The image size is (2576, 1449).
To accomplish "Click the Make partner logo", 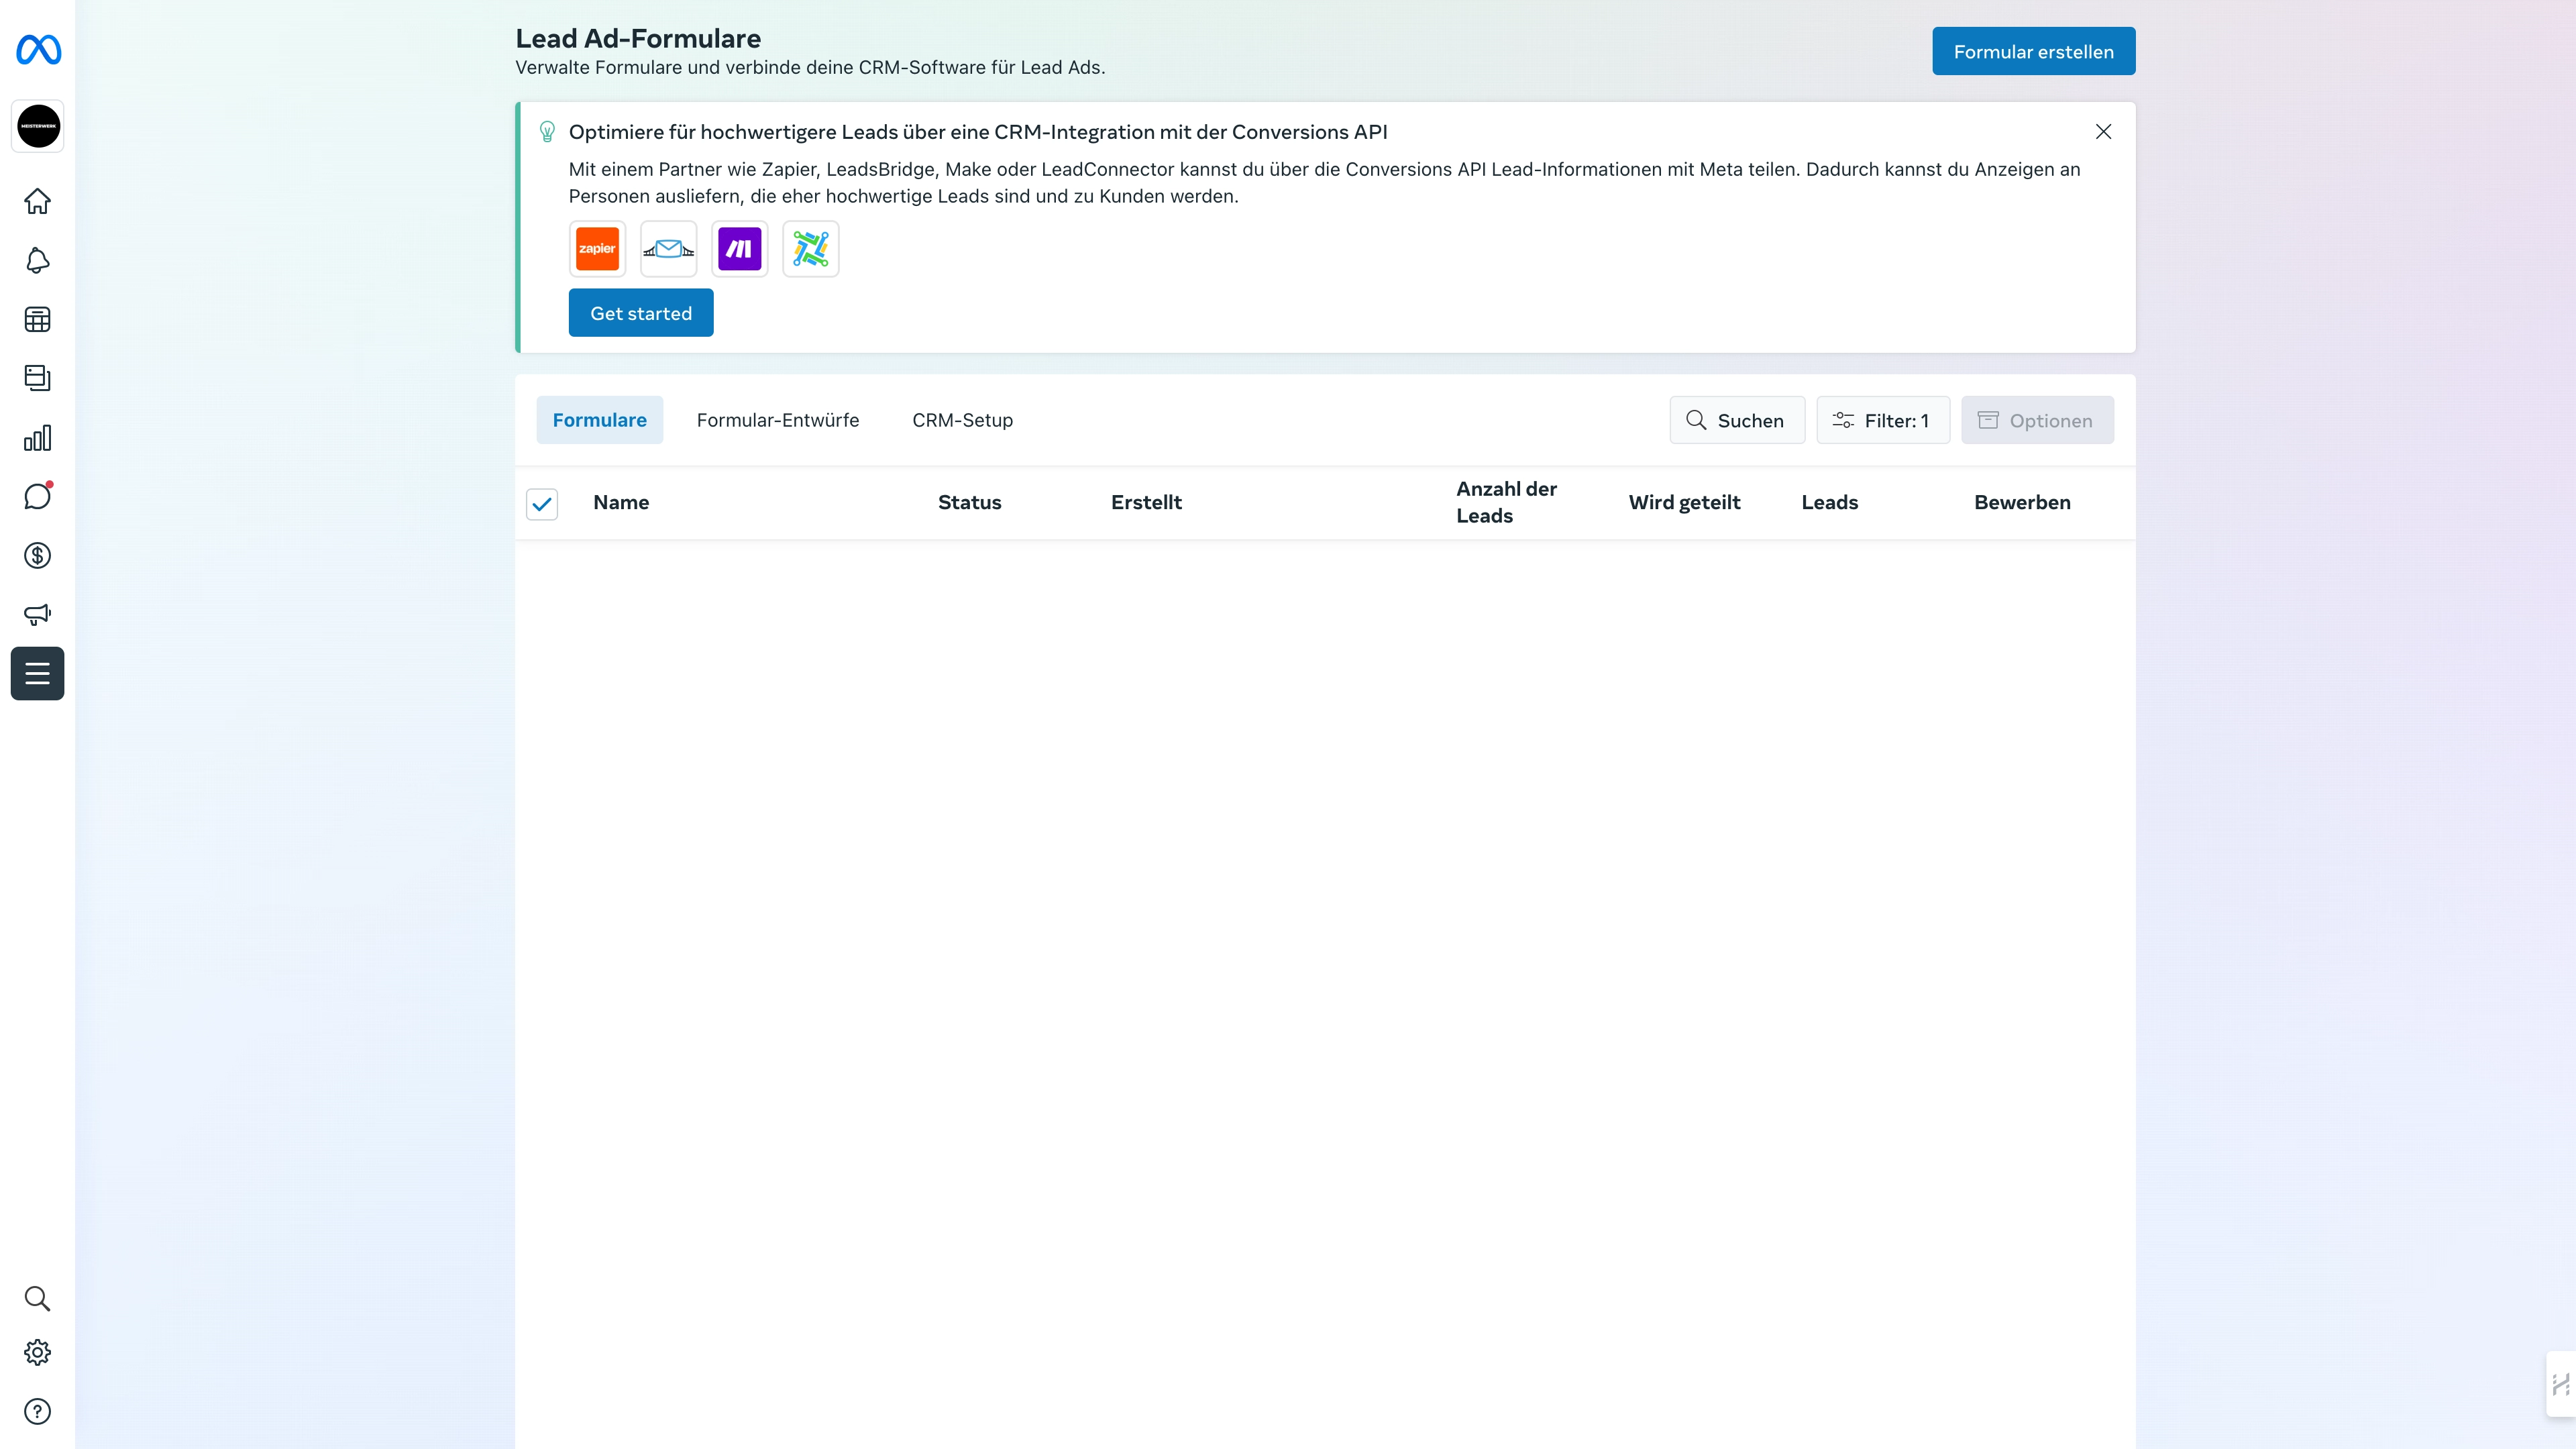I will (739, 249).
